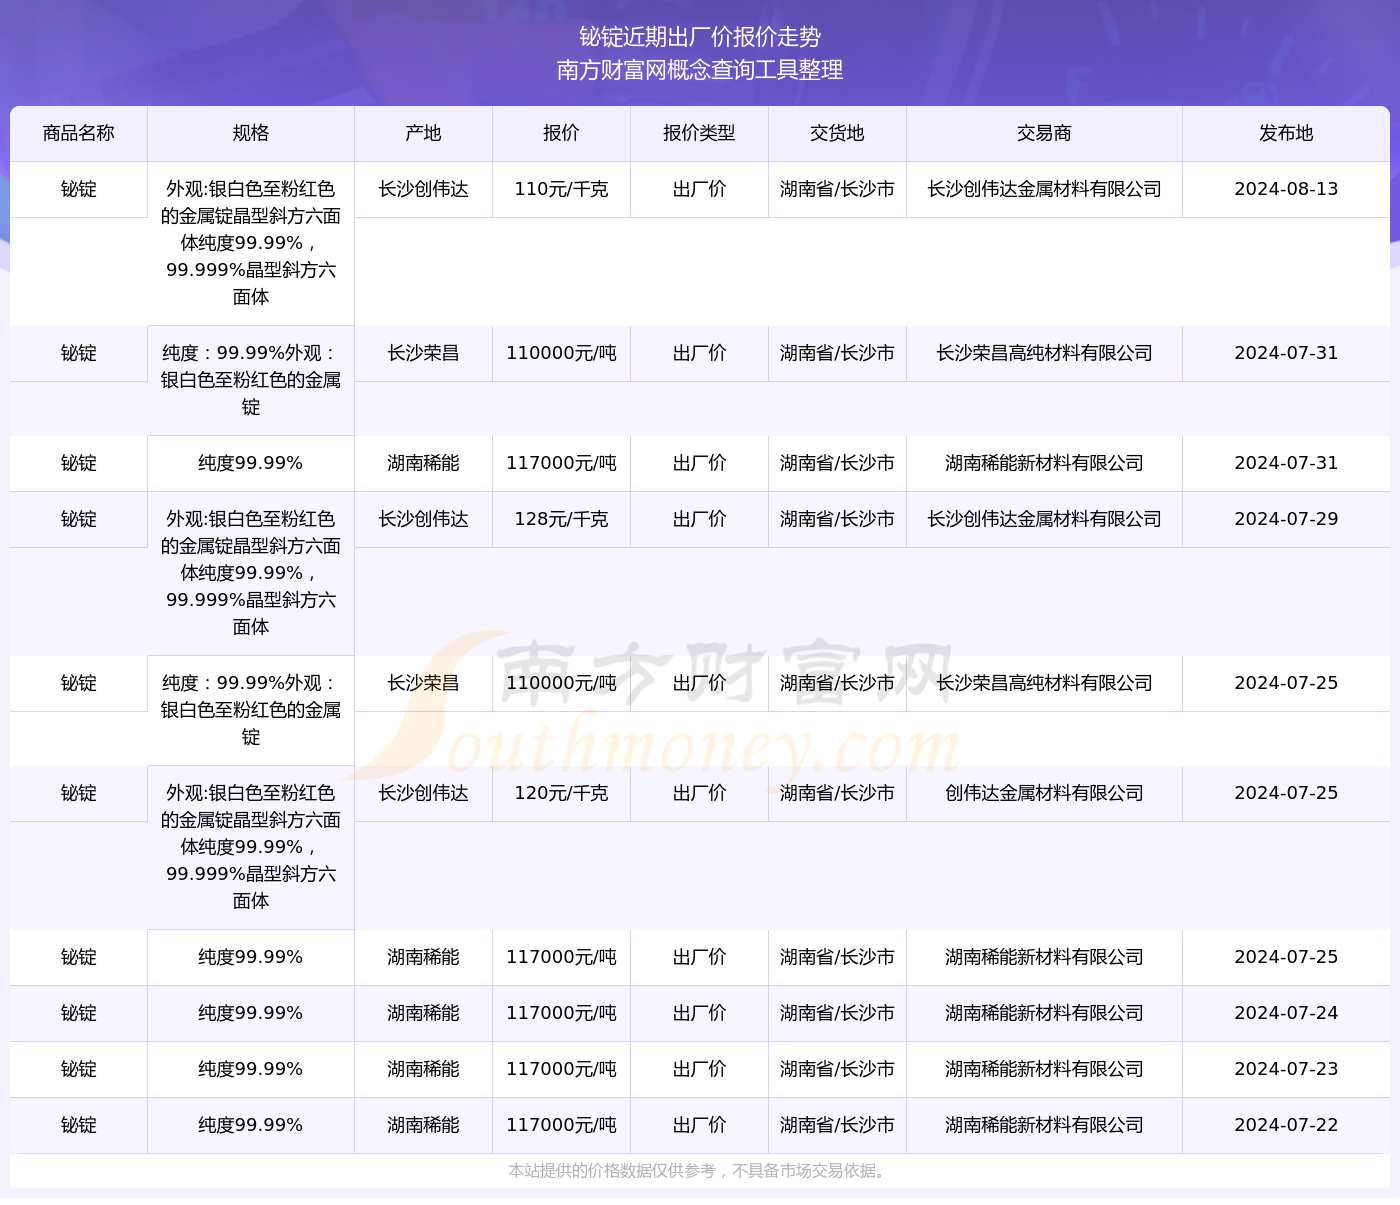The image size is (1400, 1205).
Task: Select the 规格 column header
Action: coord(250,133)
